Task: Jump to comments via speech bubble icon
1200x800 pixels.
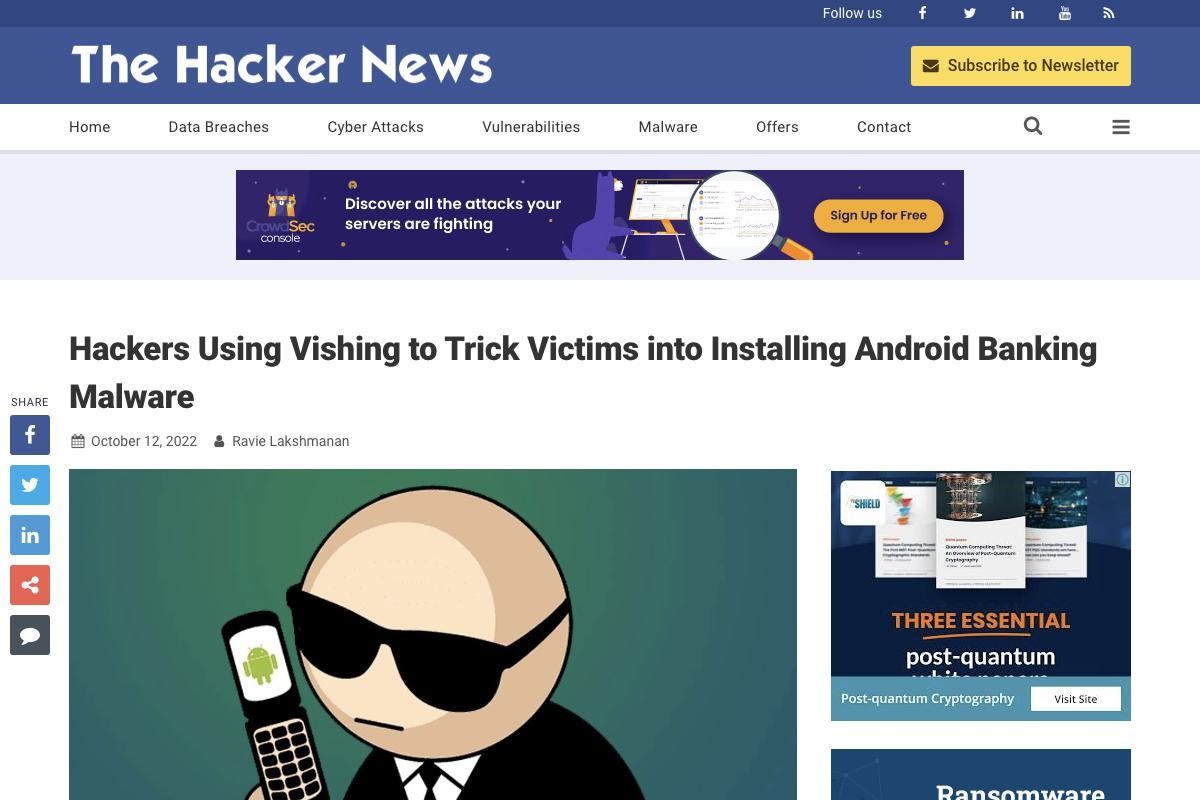Action: coord(30,635)
